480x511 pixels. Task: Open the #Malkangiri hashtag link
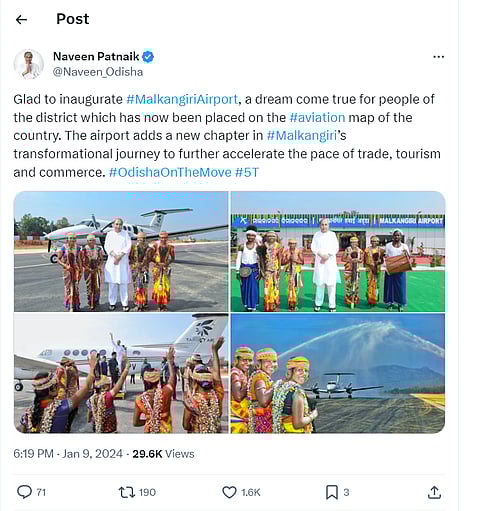click(302, 136)
